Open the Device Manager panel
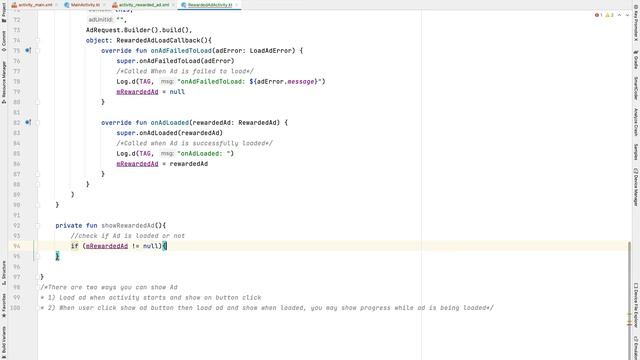Screen dimensions: 640x360 click(636, 187)
